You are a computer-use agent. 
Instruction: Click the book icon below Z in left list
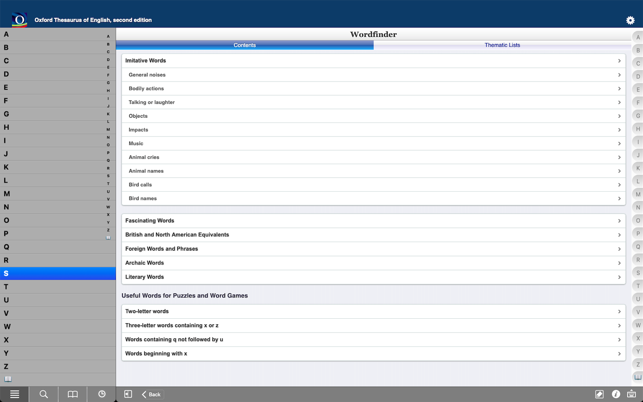(8, 379)
